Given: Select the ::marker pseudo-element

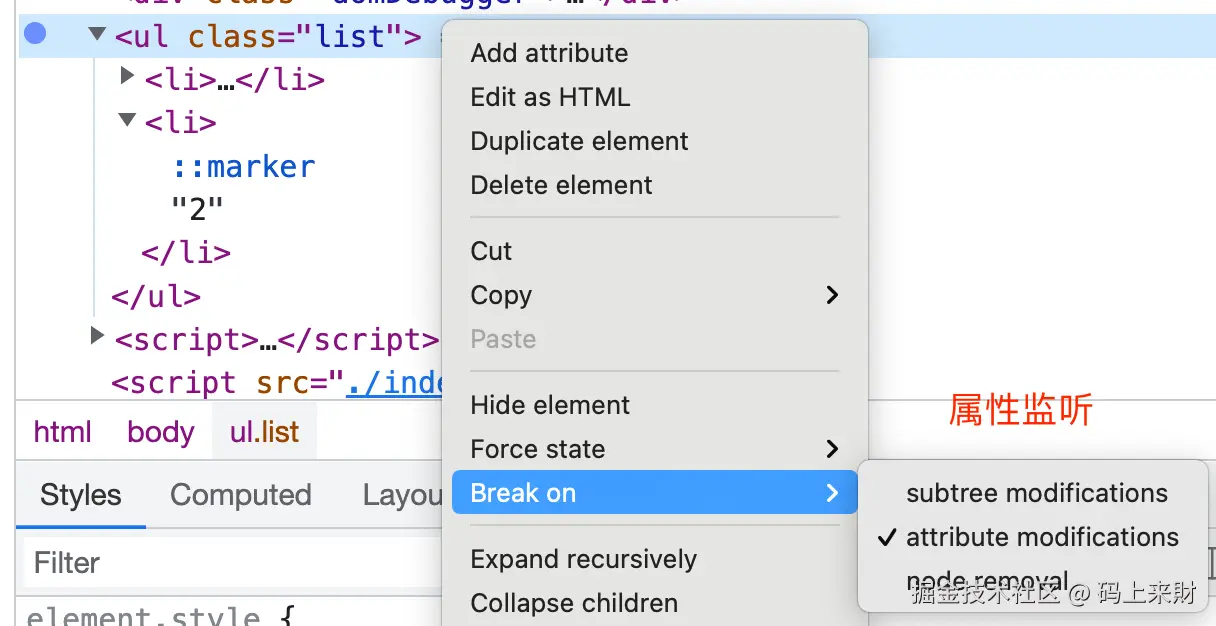Looking at the screenshot, I should click(x=243, y=166).
